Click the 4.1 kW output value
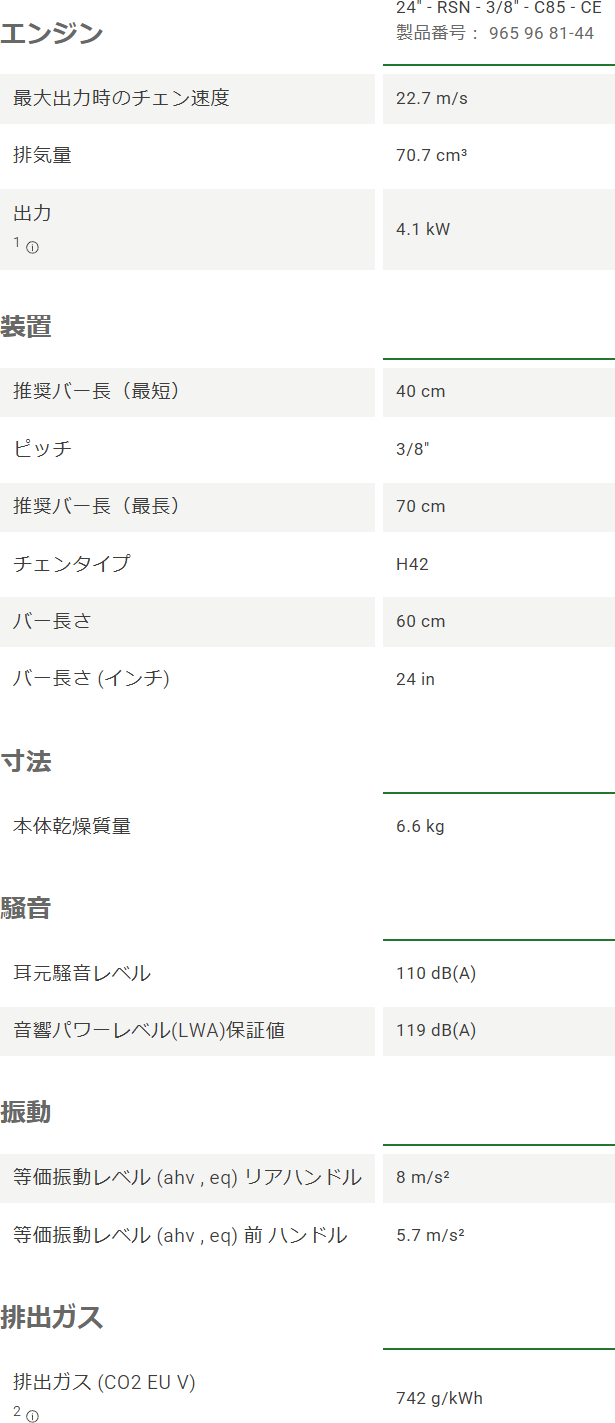 pyautogui.click(x=423, y=229)
